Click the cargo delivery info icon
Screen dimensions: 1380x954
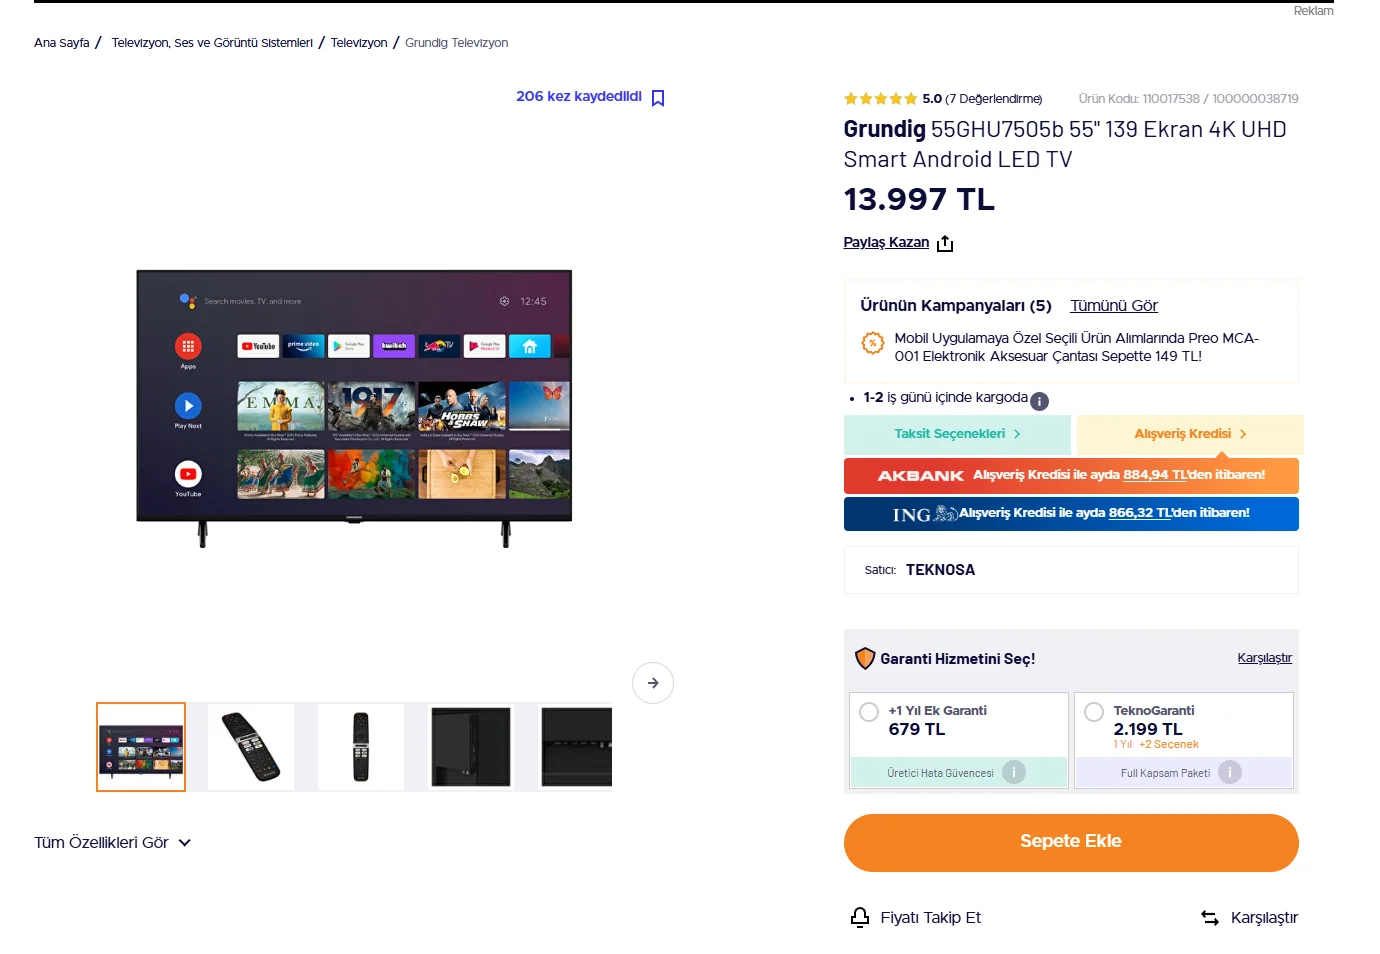point(1039,401)
